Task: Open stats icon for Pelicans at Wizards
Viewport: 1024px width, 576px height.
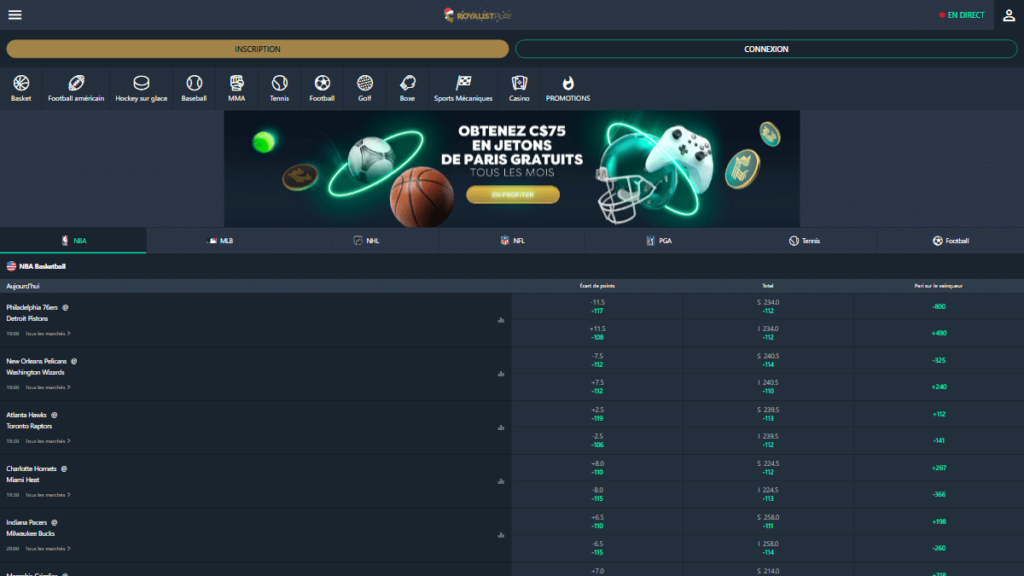Action: 501,374
